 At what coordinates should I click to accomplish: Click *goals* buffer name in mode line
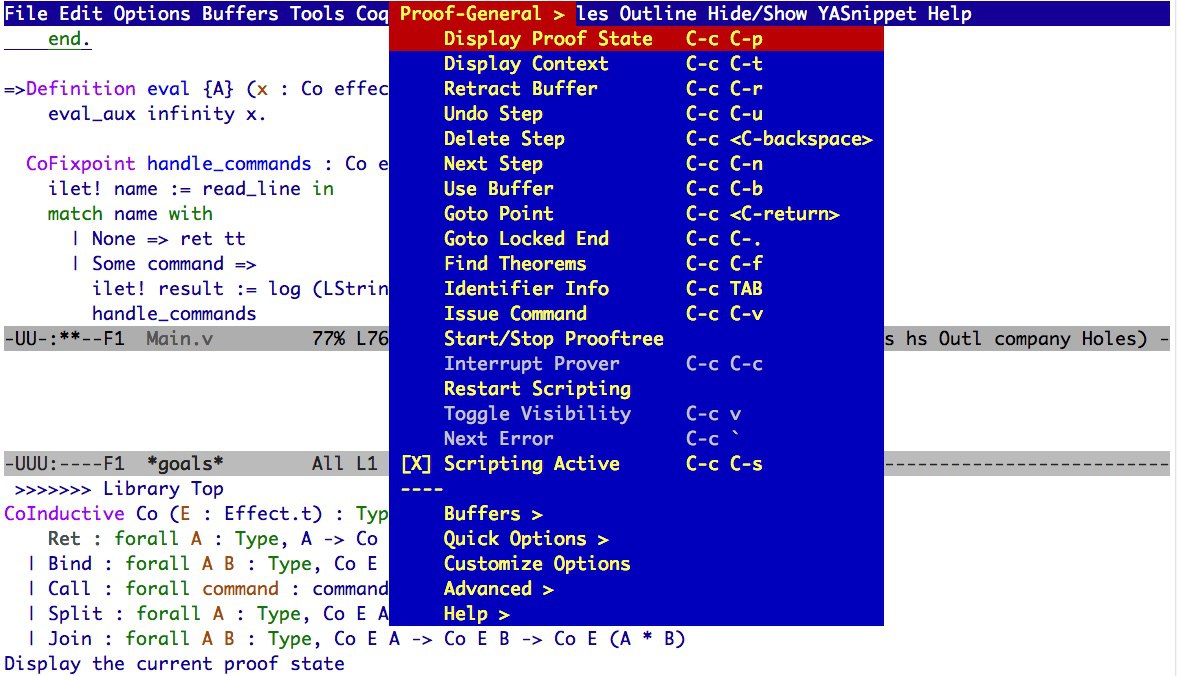[x=185, y=464]
